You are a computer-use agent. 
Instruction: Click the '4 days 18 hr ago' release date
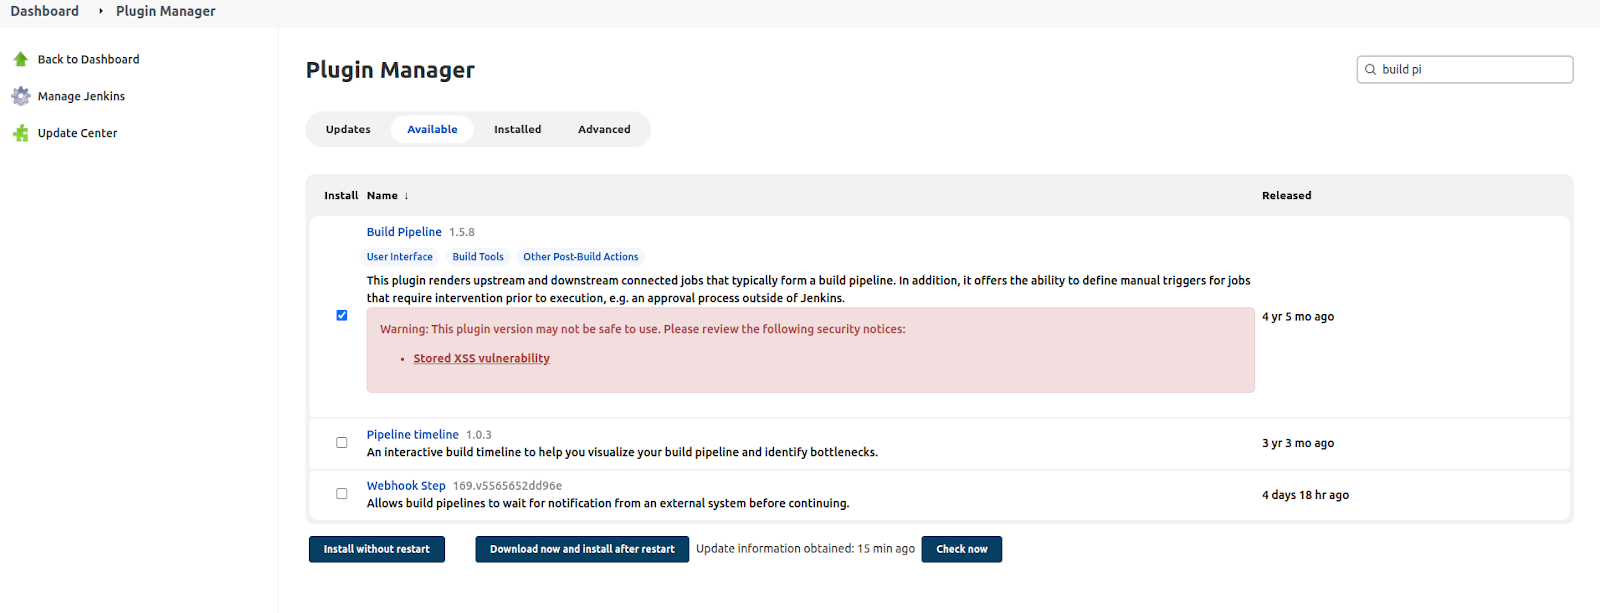[1305, 495]
